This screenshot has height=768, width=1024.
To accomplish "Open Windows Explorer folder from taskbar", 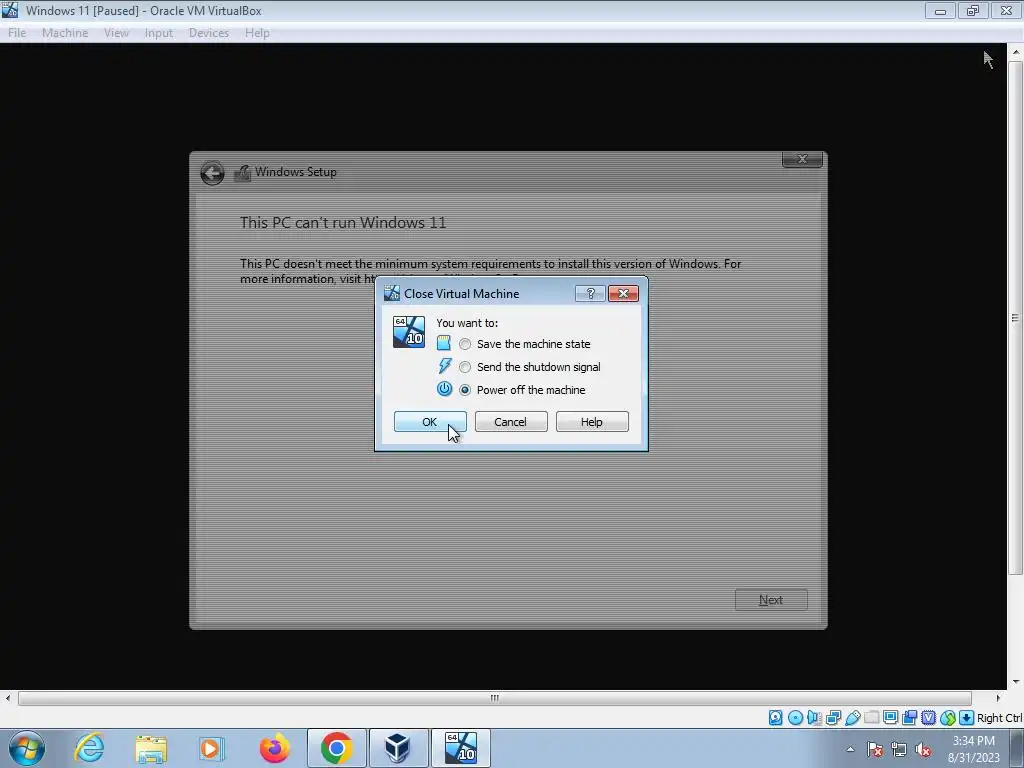I will pyautogui.click(x=151, y=748).
